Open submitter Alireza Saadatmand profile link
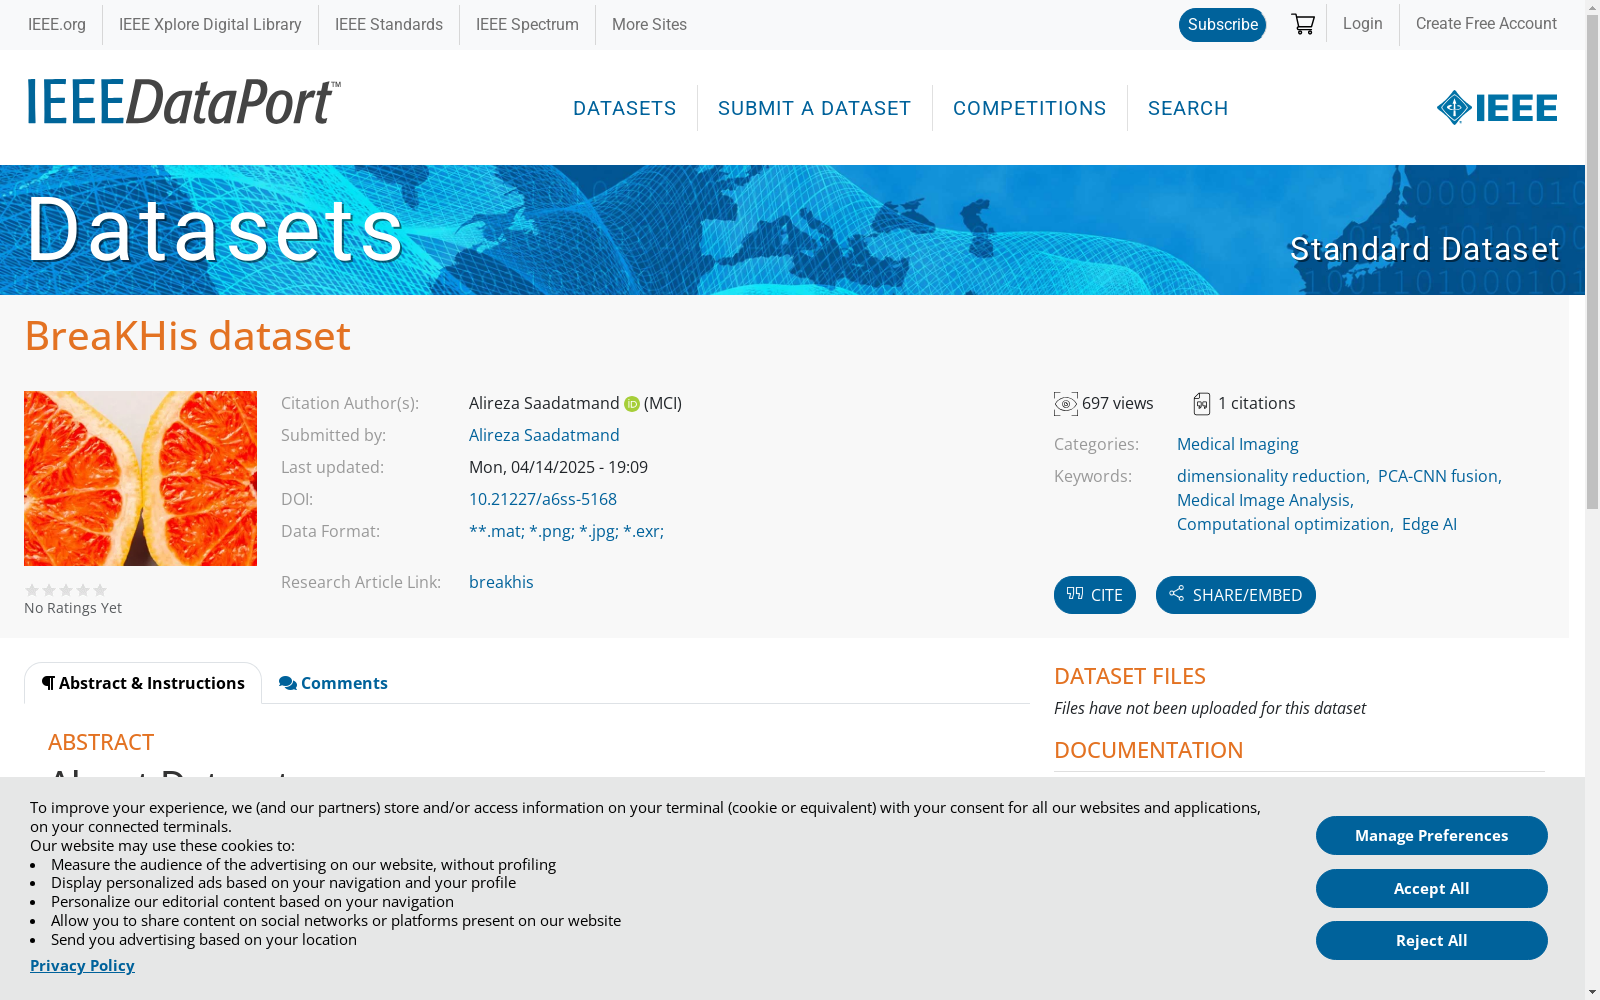Image resolution: width=1600 pixels, height=1000 pixels. coord(544,435)
